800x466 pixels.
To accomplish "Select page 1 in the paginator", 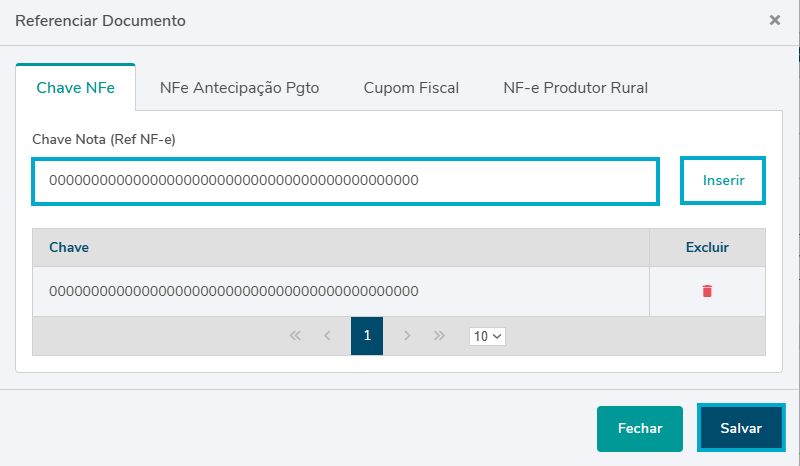I will point(367,336).
